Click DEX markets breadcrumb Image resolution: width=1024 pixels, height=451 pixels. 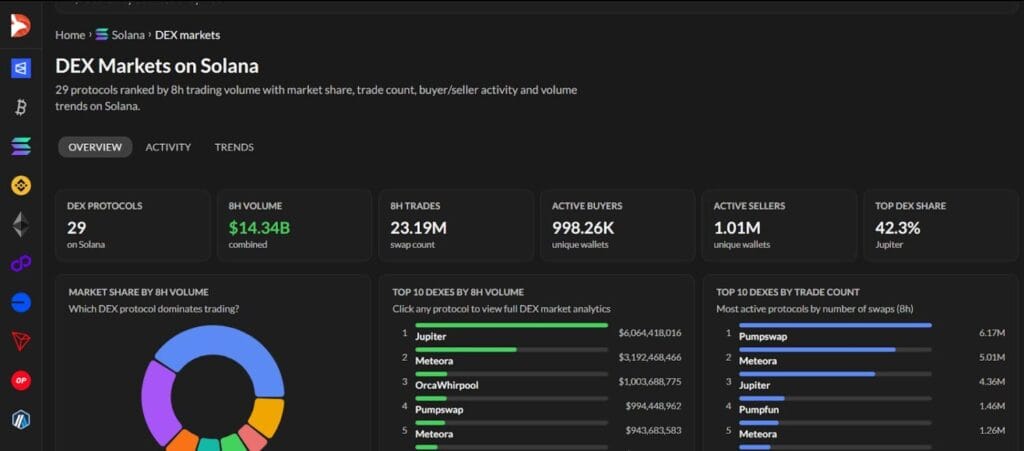187,35
